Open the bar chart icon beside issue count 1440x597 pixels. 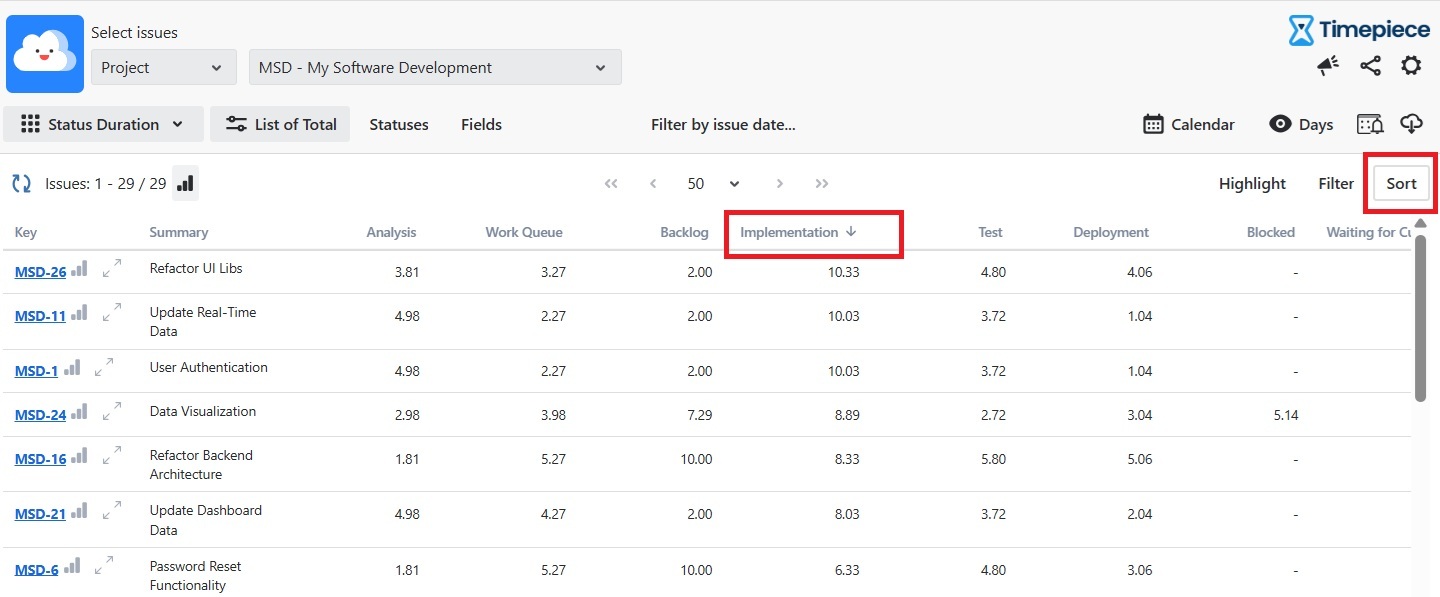tap(186, 184)
